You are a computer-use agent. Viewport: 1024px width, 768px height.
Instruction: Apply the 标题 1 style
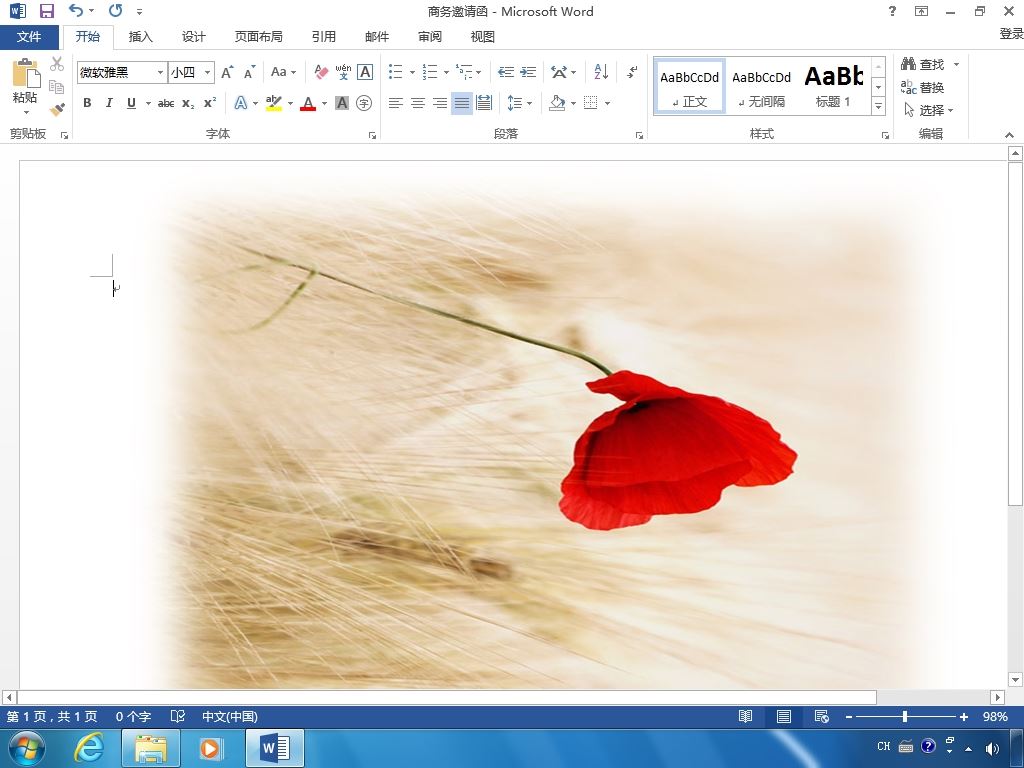pos(833,86)
